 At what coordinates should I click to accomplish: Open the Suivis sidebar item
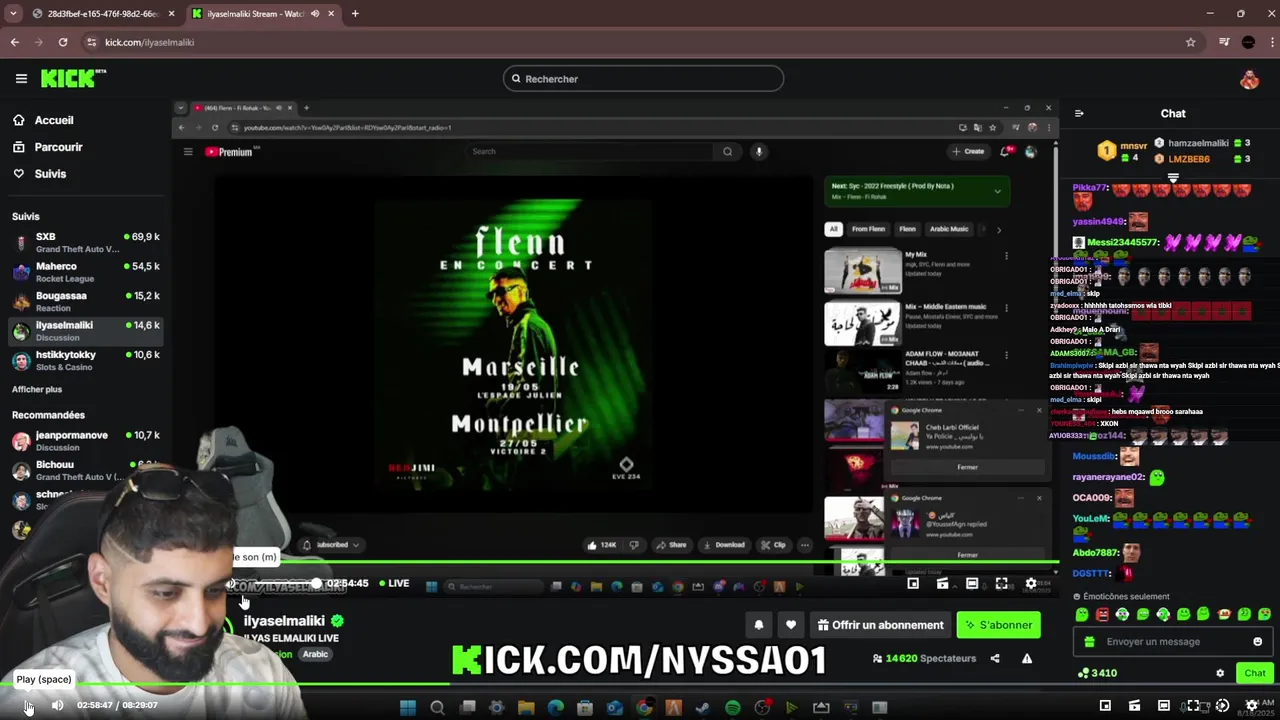(x=50, y=174)
